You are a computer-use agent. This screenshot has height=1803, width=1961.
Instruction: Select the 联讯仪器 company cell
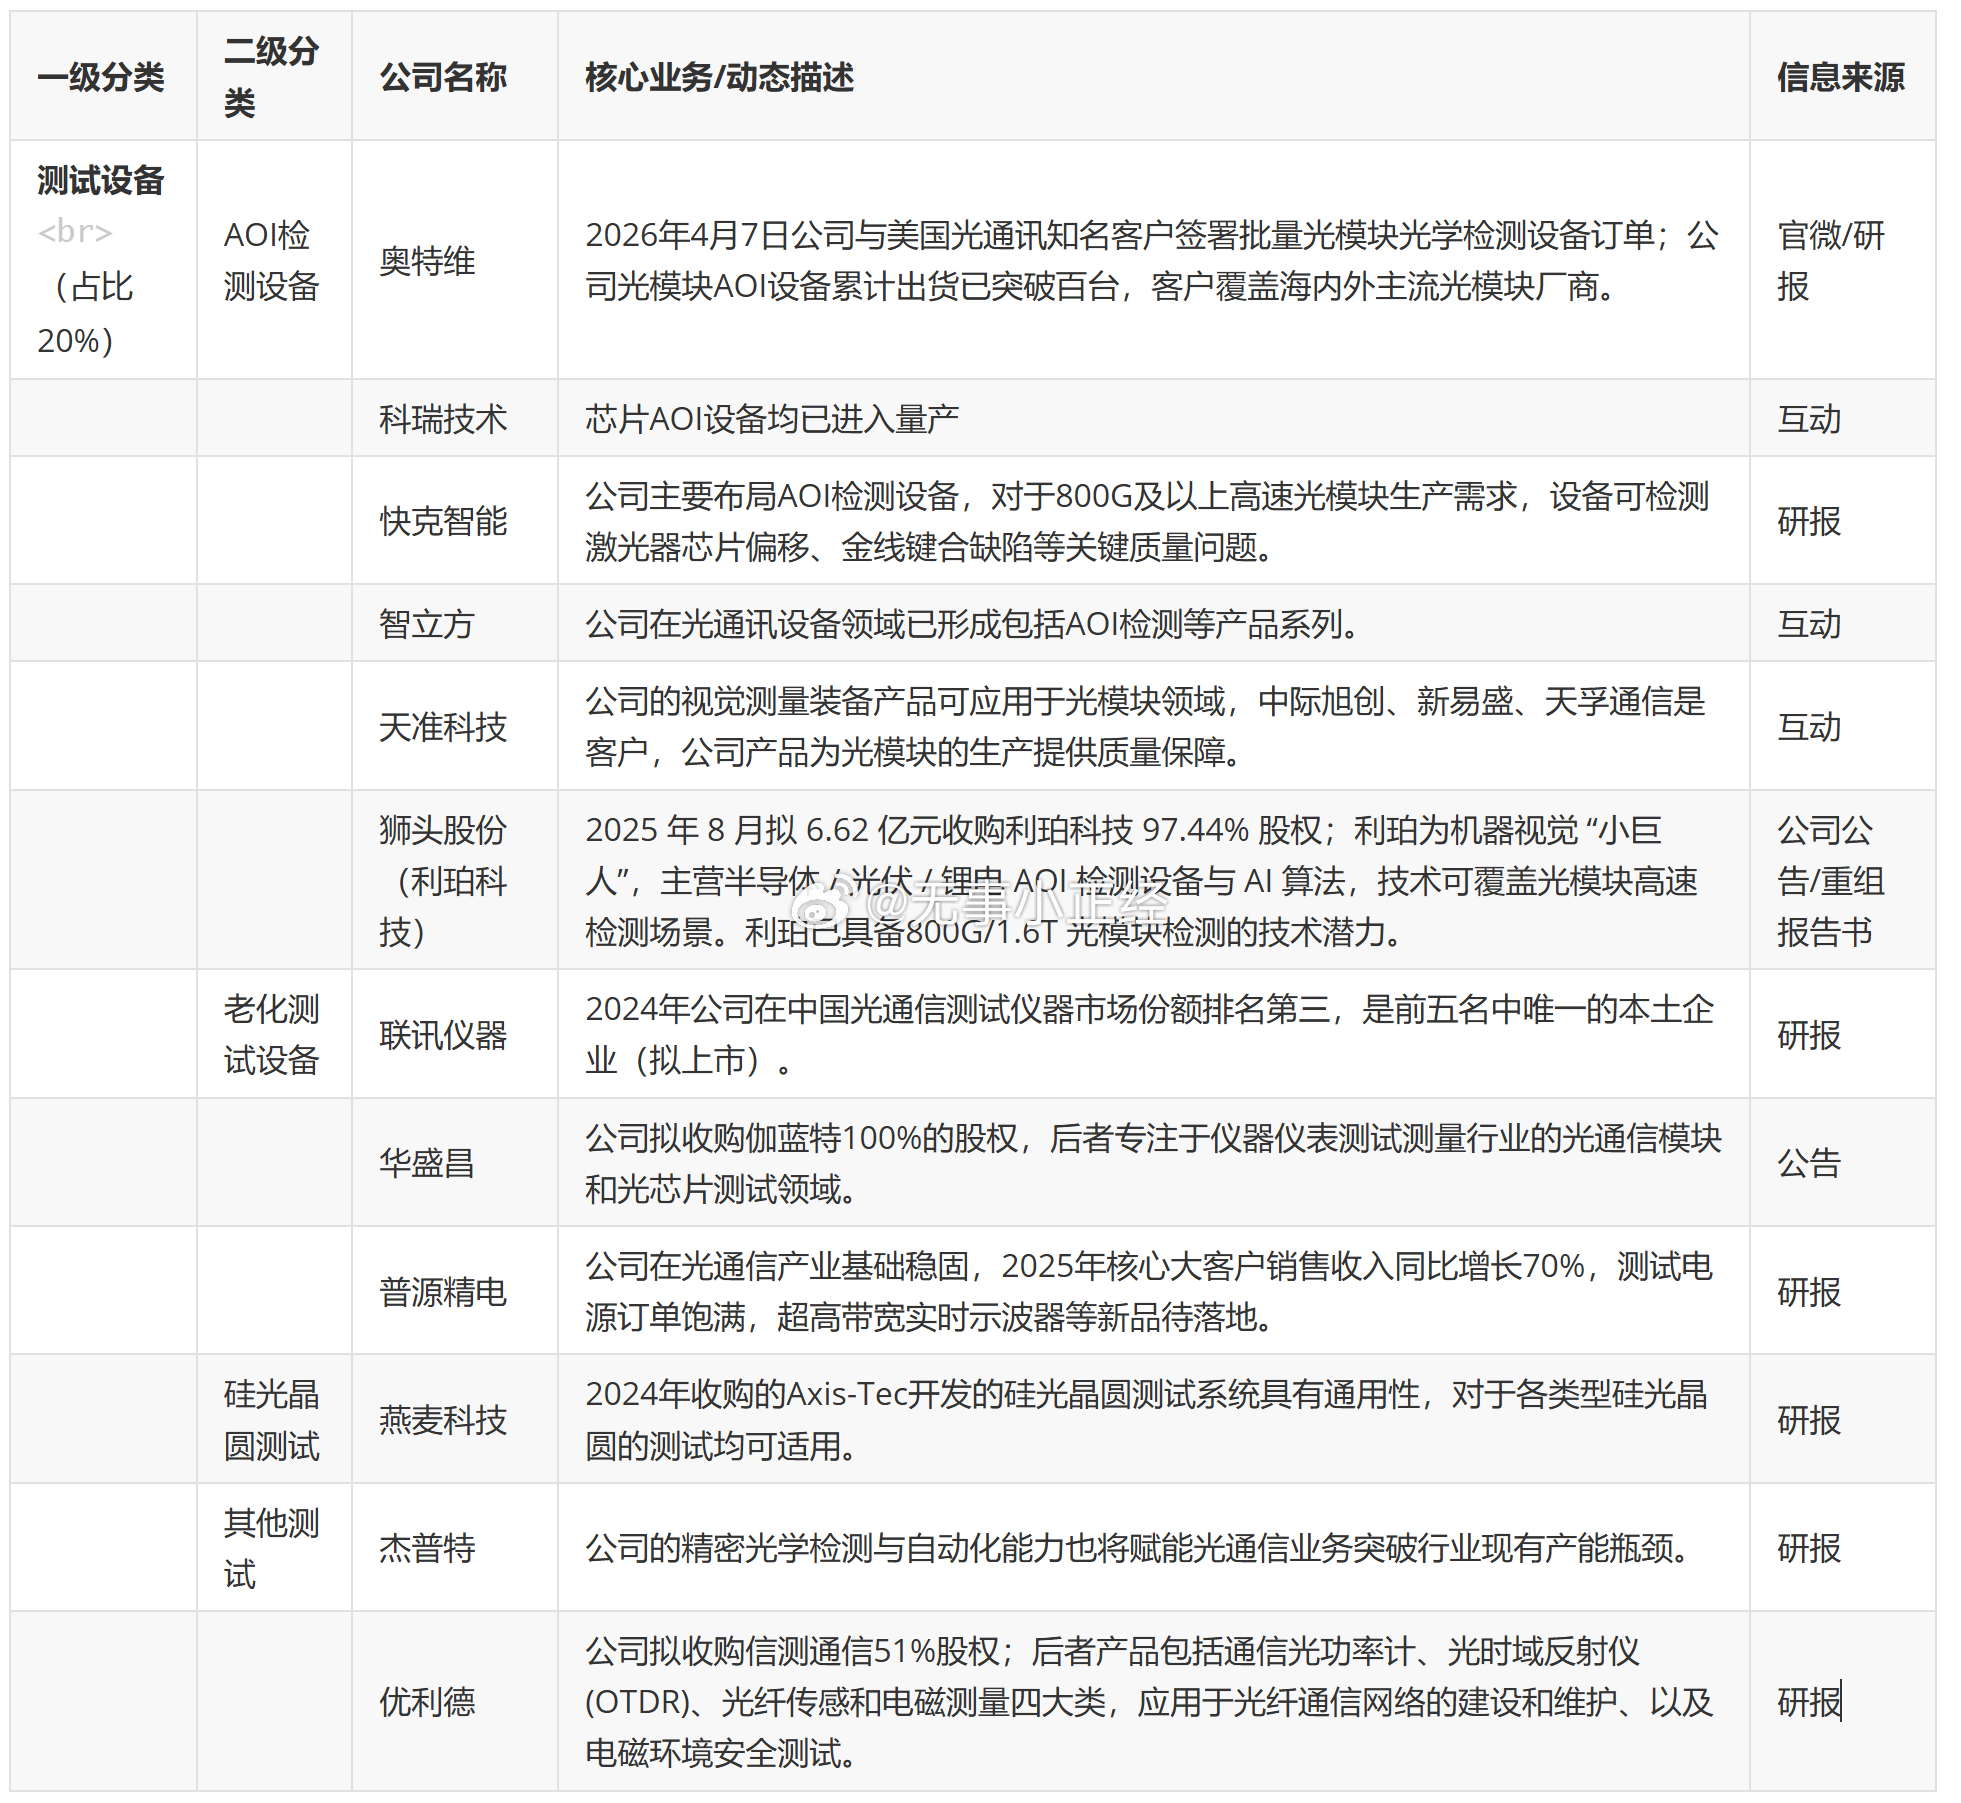tap(443, 1035)
